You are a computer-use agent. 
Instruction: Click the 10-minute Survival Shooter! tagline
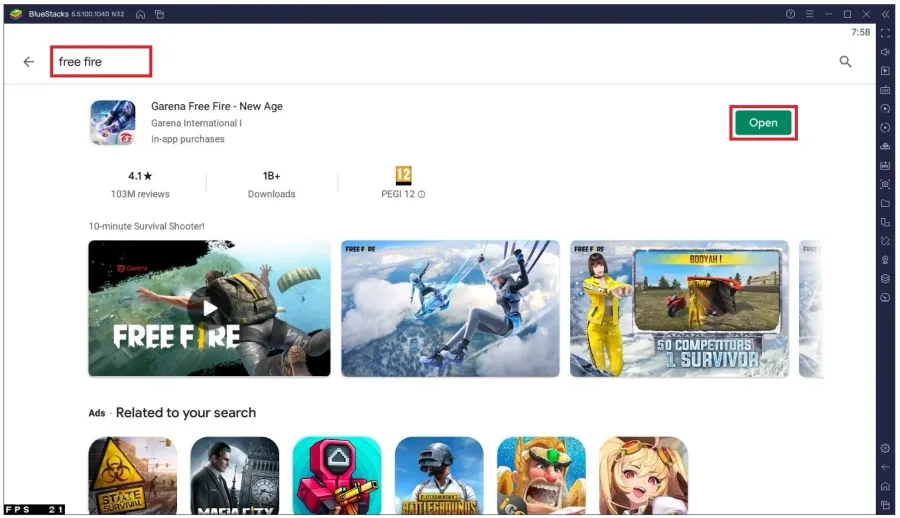coord(146,226)
